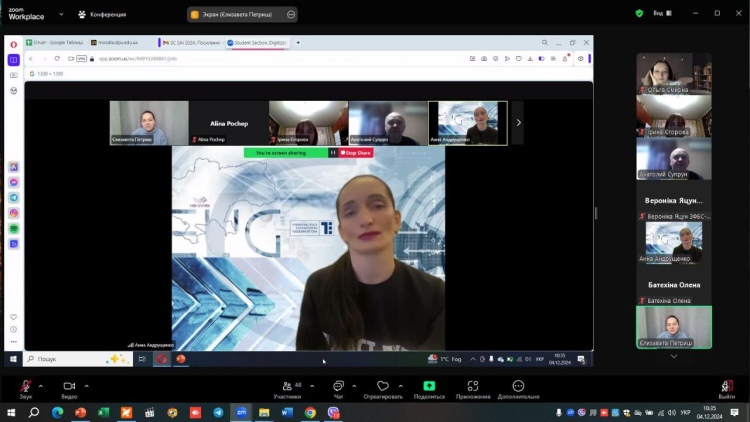Pause sharing with the pause toggle
This screenshot has width=750, height=422.
[333, 153]
